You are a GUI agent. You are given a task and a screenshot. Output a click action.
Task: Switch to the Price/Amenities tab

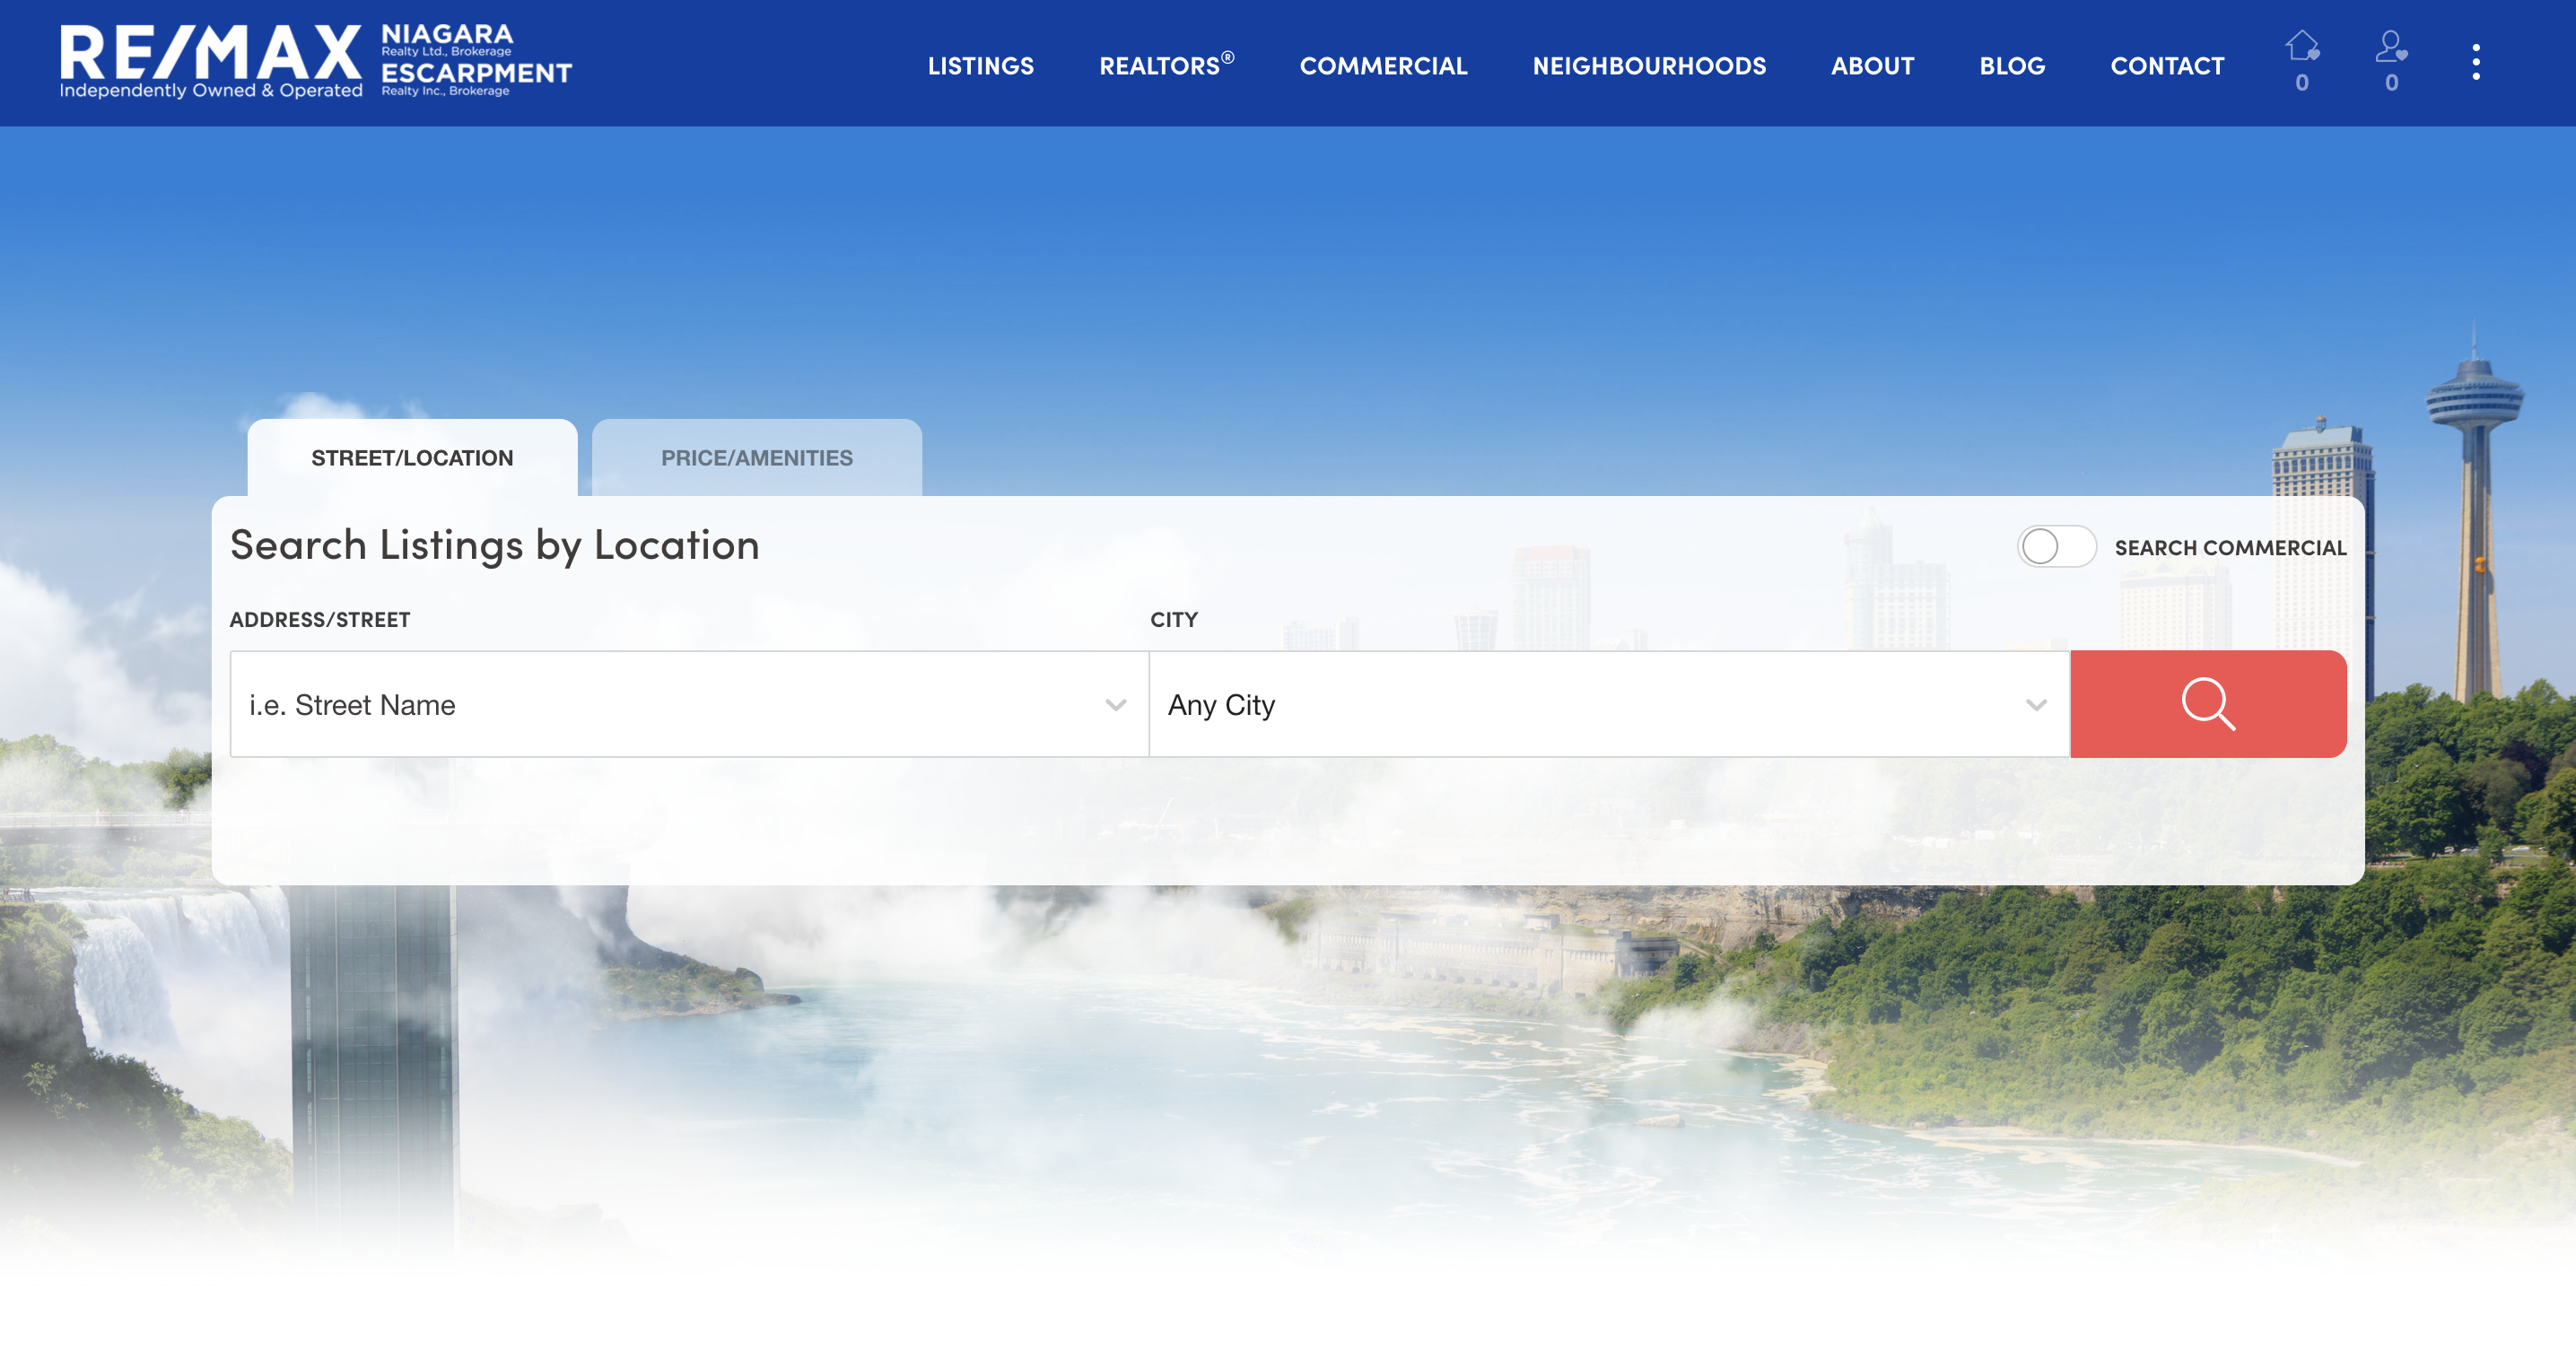point(757,458)
